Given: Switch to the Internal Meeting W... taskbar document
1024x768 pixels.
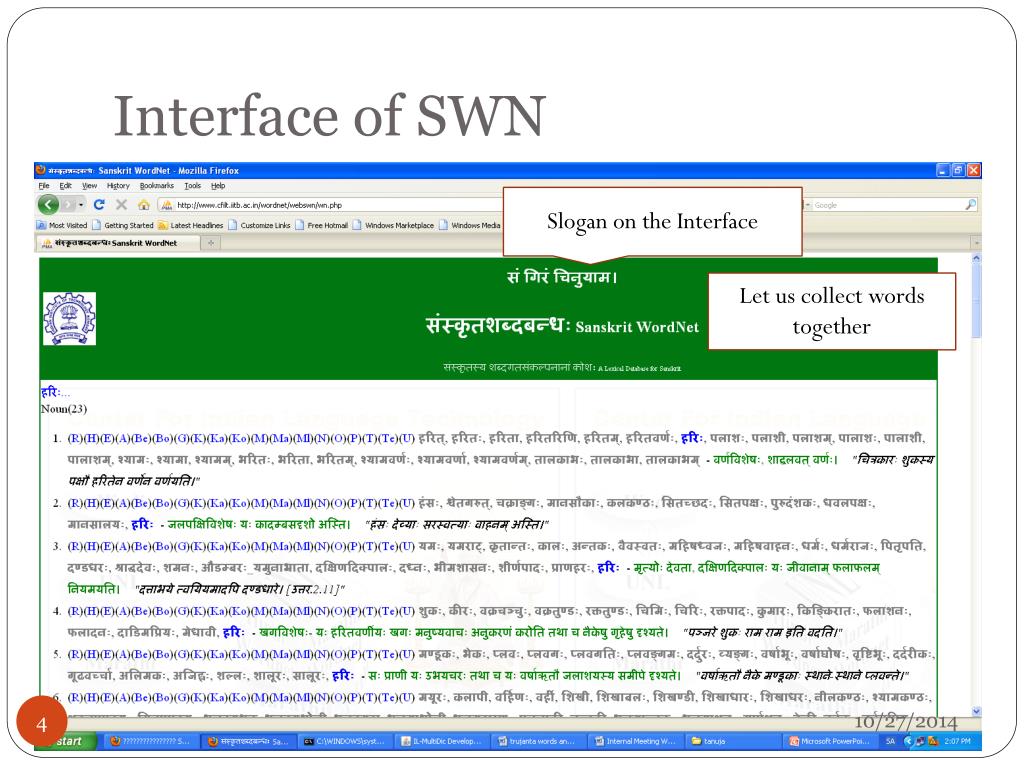Looking at the screenshot, I should point(635,741).
